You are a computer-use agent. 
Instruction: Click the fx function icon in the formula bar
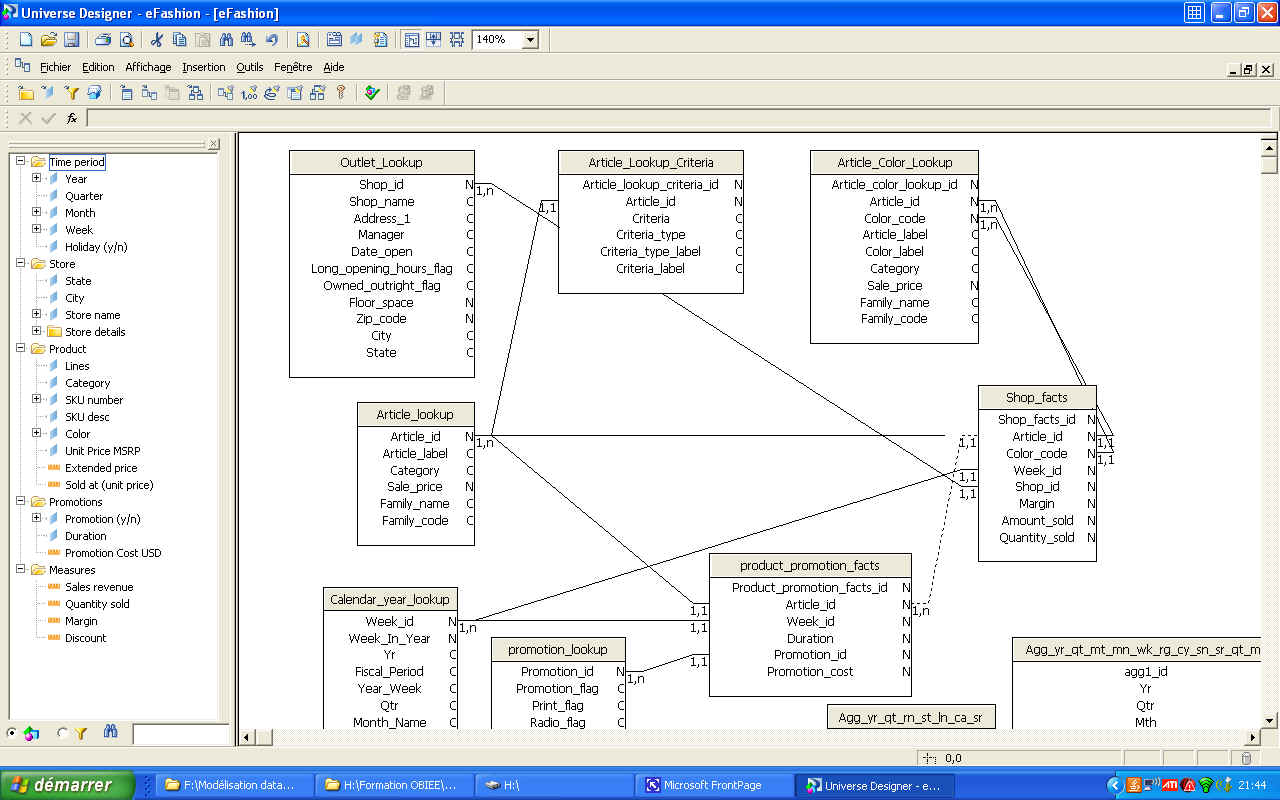[72, 118]
